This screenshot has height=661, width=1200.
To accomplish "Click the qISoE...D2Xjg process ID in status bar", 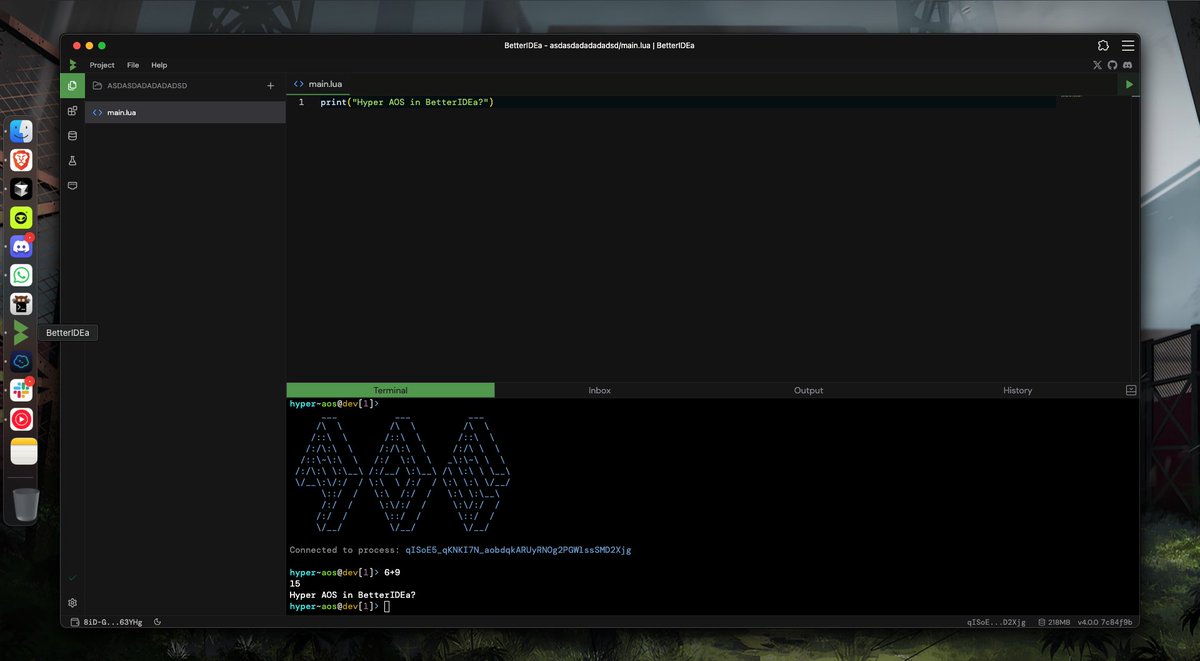I will [x=996, y=622].
